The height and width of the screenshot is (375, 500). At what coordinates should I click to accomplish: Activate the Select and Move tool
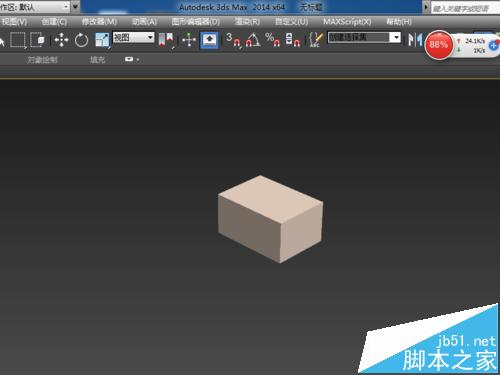pyautogui.click(x=61, y=40)
